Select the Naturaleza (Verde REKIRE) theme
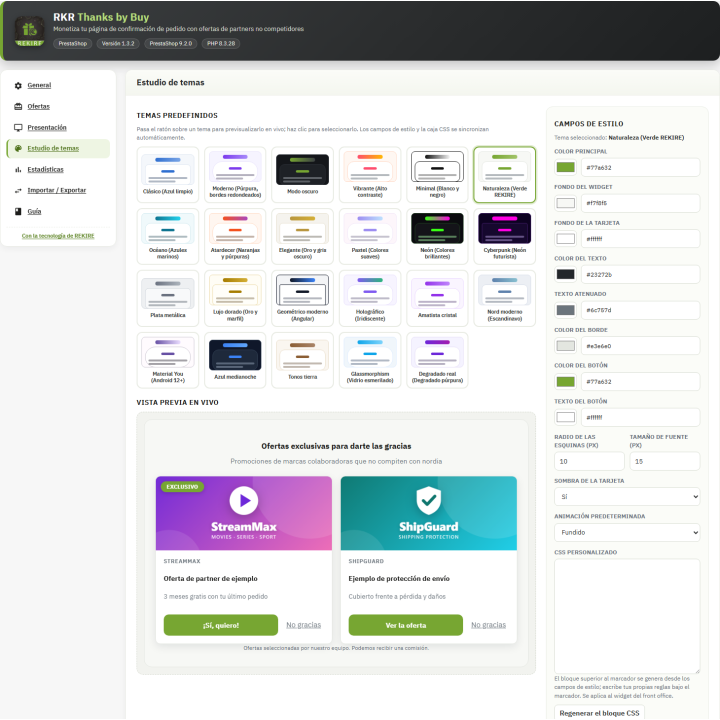Screen dimensions: 720x720 505,175
